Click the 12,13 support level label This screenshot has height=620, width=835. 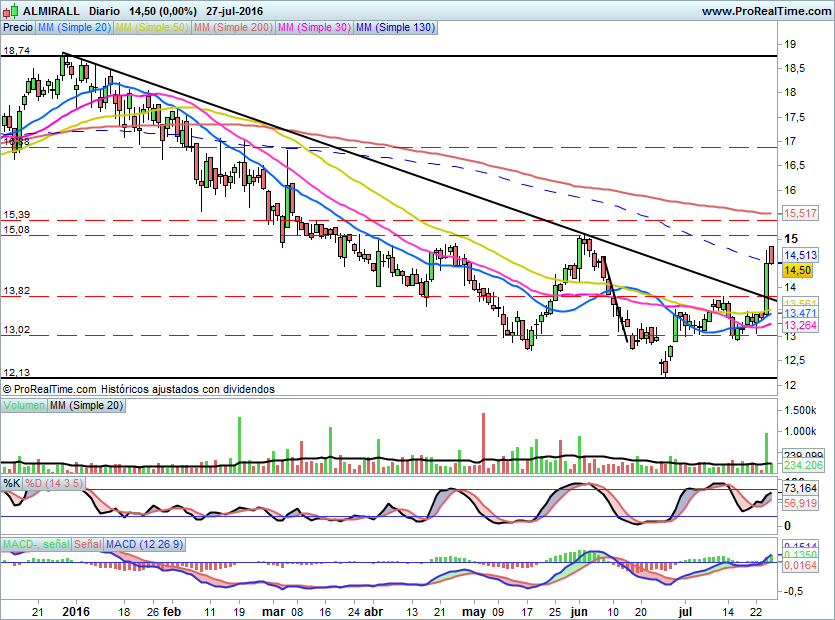17,372
